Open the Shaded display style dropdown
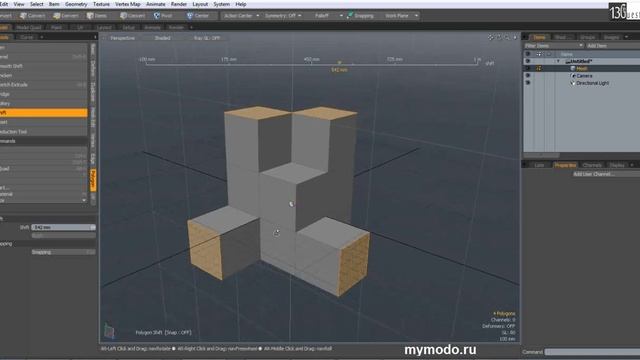This screenshot has width=640, height=360. 162,38
